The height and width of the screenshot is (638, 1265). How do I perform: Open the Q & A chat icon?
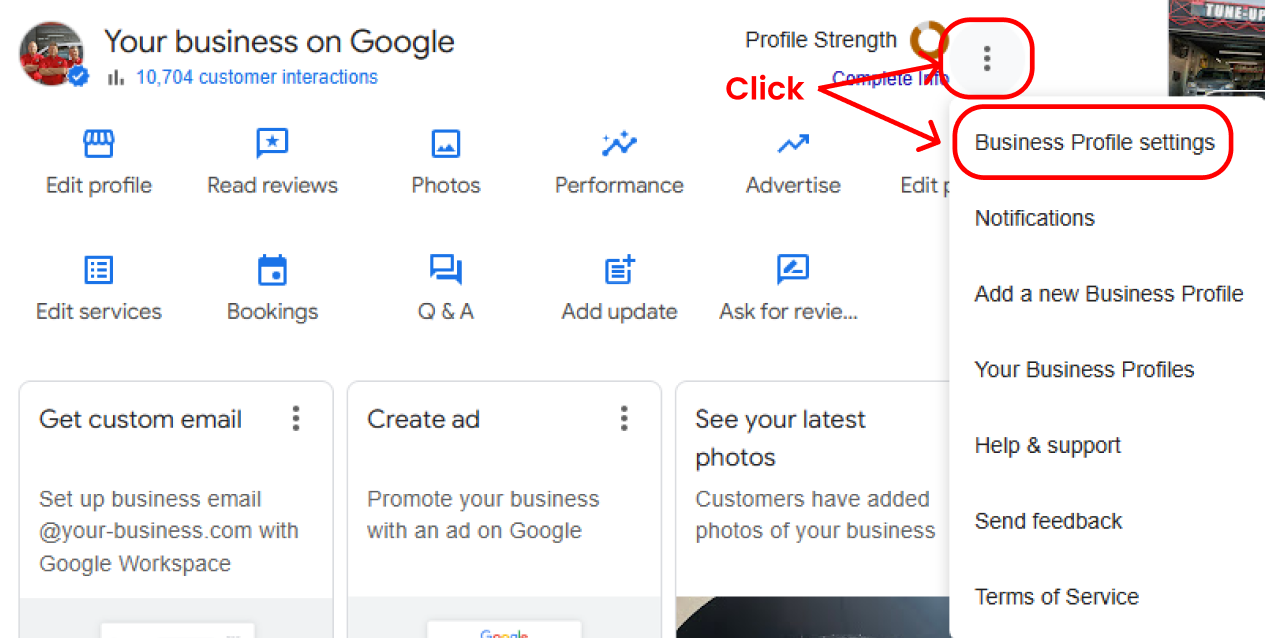[446, 270]
